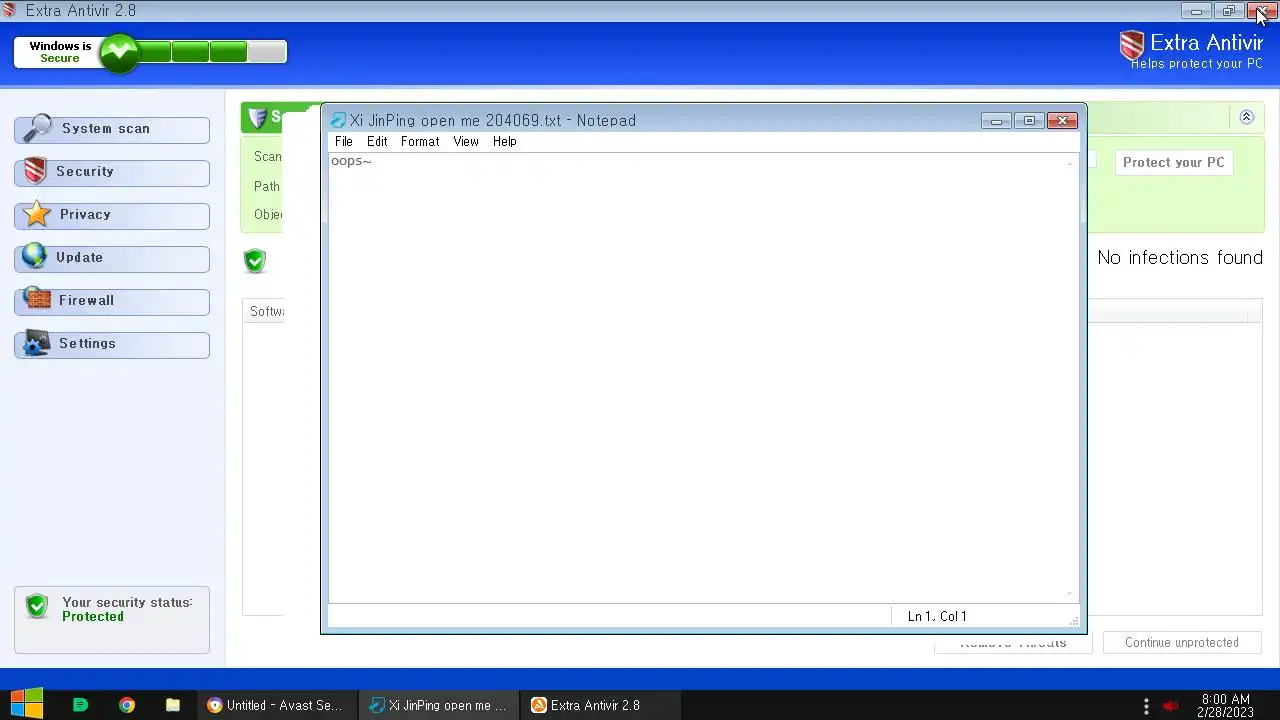This screenshot has height=720, width=1280.
Task: Click the green shield icon left of Notepad
Action: (255, 261)
